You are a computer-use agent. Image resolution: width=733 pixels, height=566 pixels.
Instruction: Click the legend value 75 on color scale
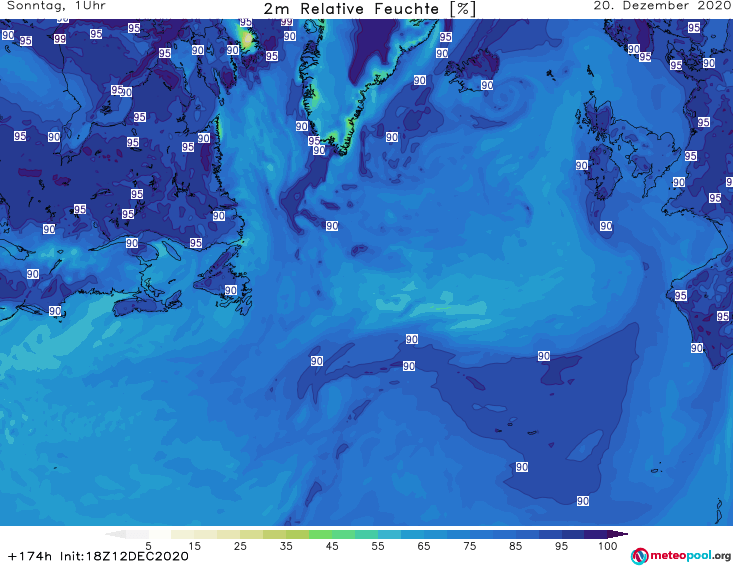[x=469, y=546]
